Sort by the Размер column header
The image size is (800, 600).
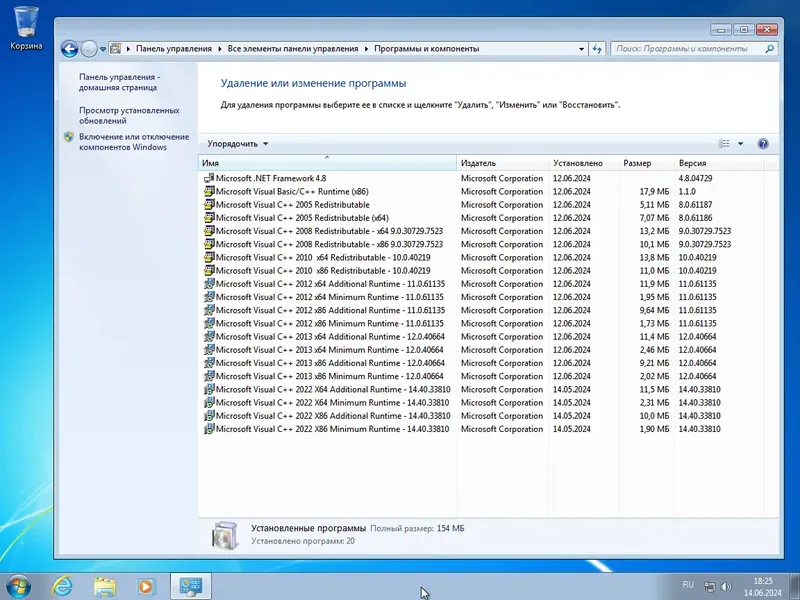coord(647,163)
